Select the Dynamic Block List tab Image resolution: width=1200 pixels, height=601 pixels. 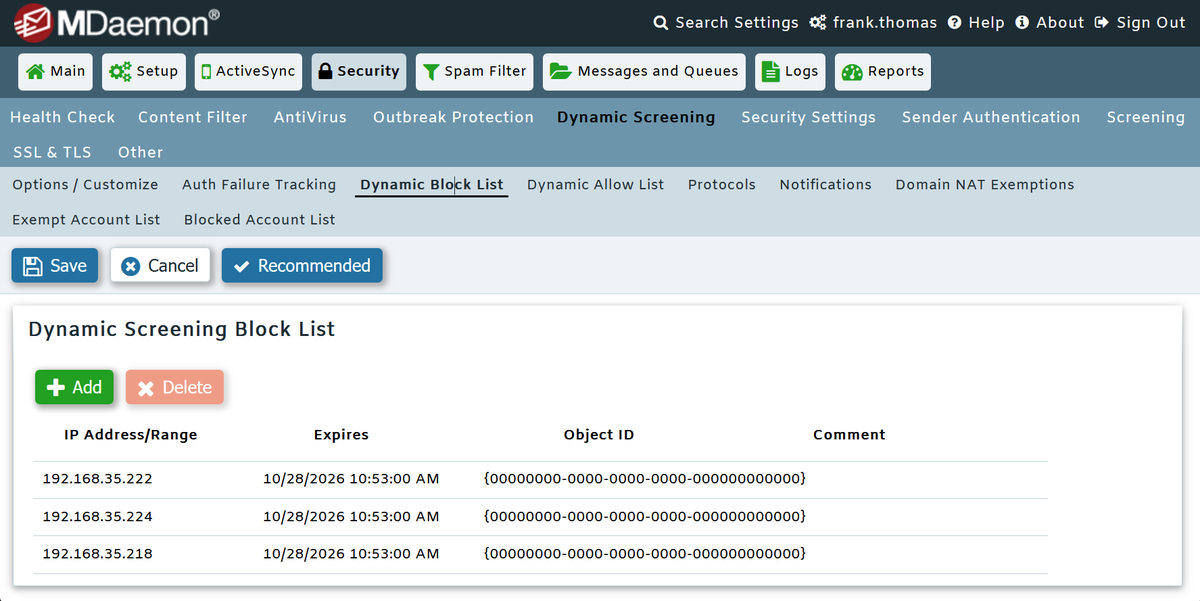click(432, 185)
